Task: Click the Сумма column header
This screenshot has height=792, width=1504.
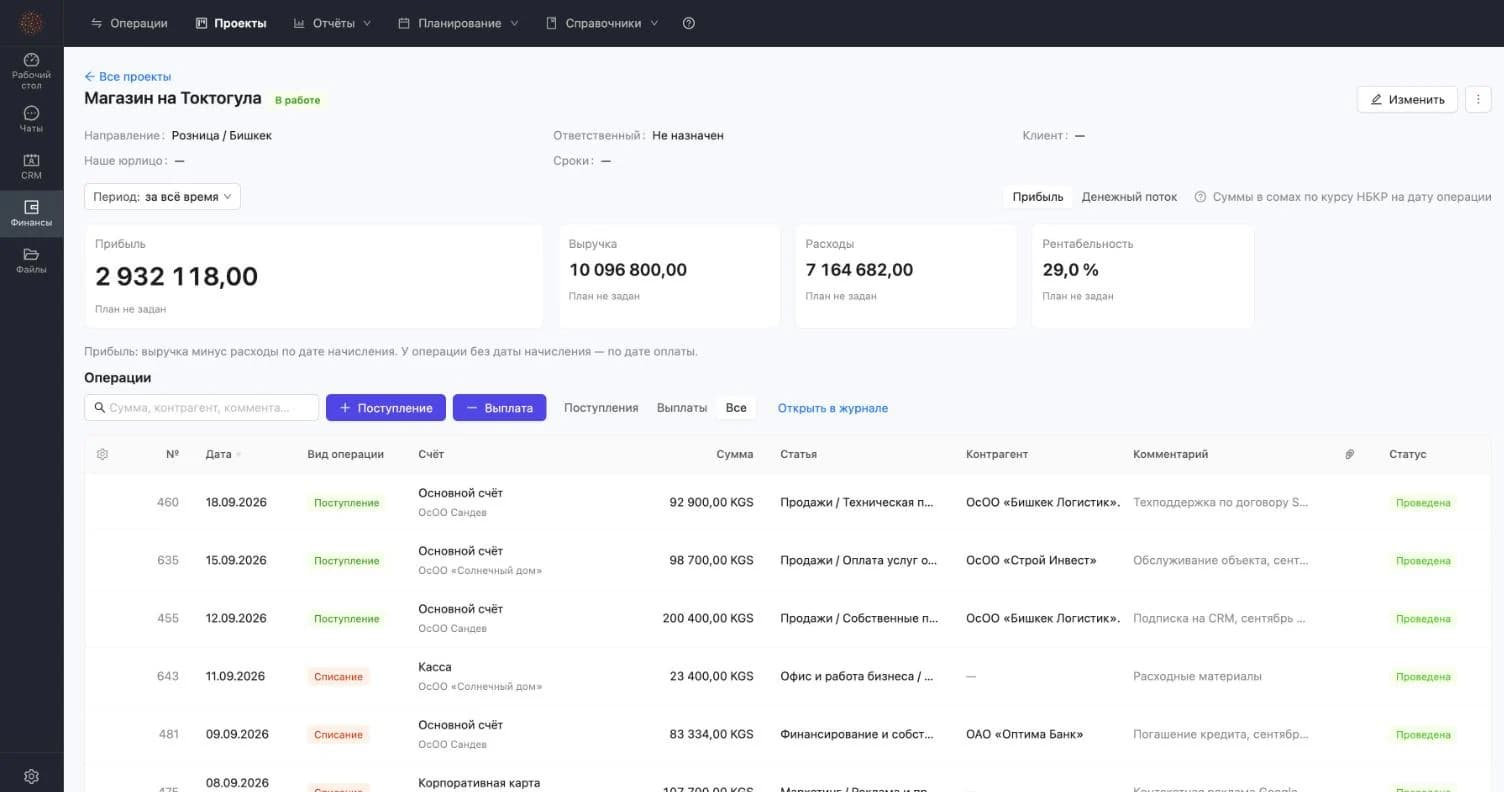Action: [x=735, y=454]
